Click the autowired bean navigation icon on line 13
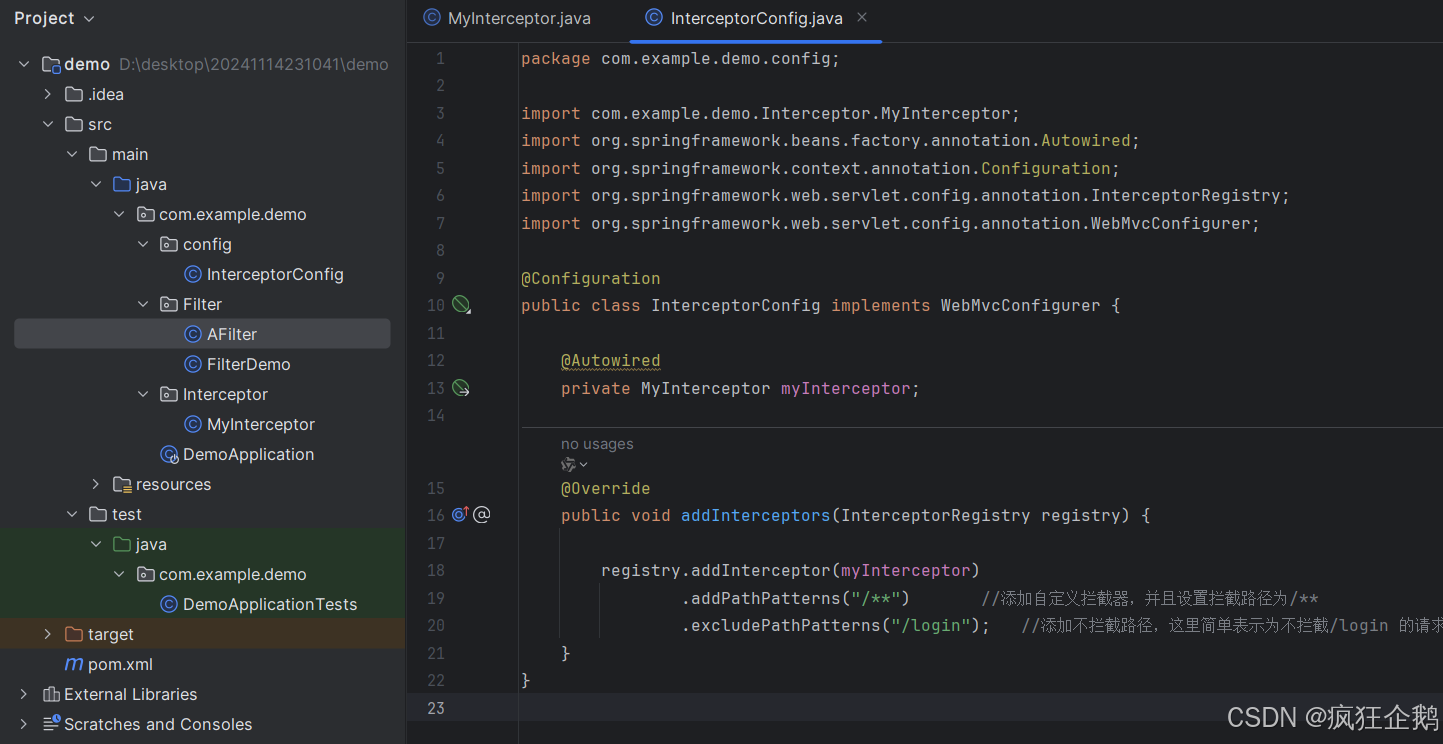 [x=459, y=388]
